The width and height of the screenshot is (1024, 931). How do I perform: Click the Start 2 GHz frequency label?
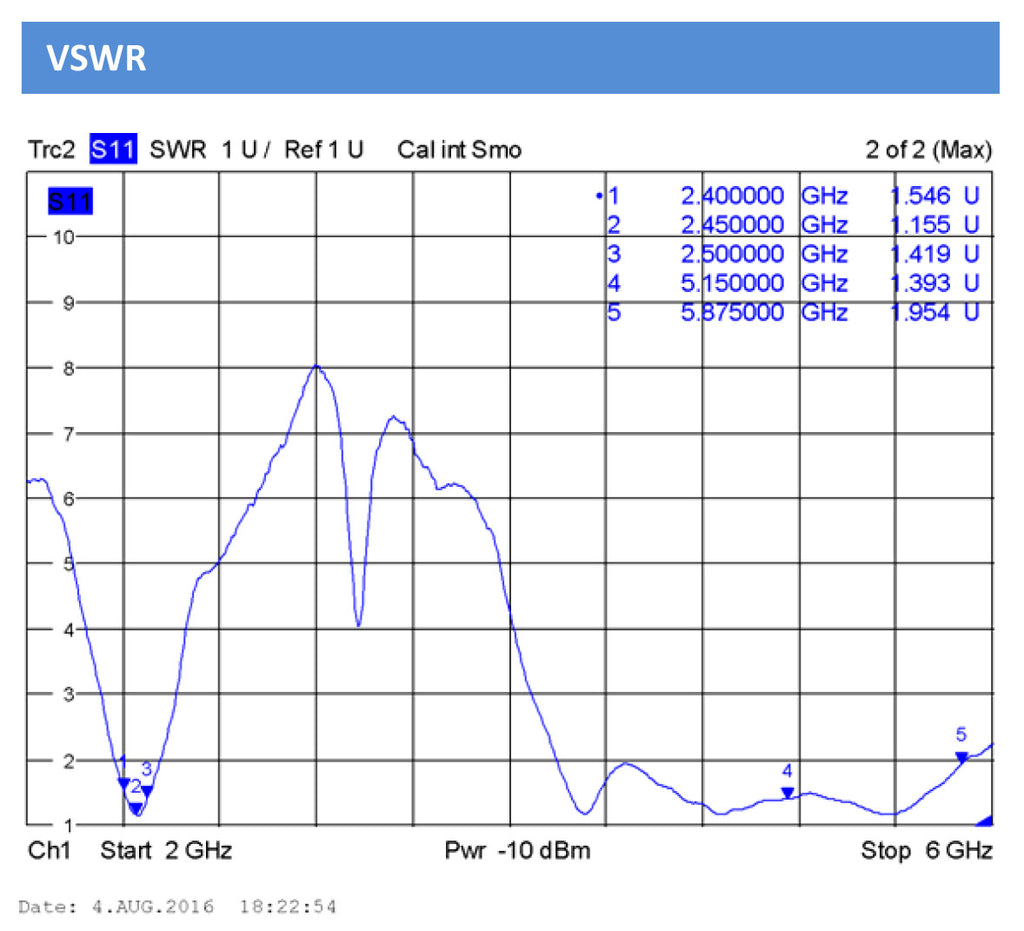click(166, 851)
